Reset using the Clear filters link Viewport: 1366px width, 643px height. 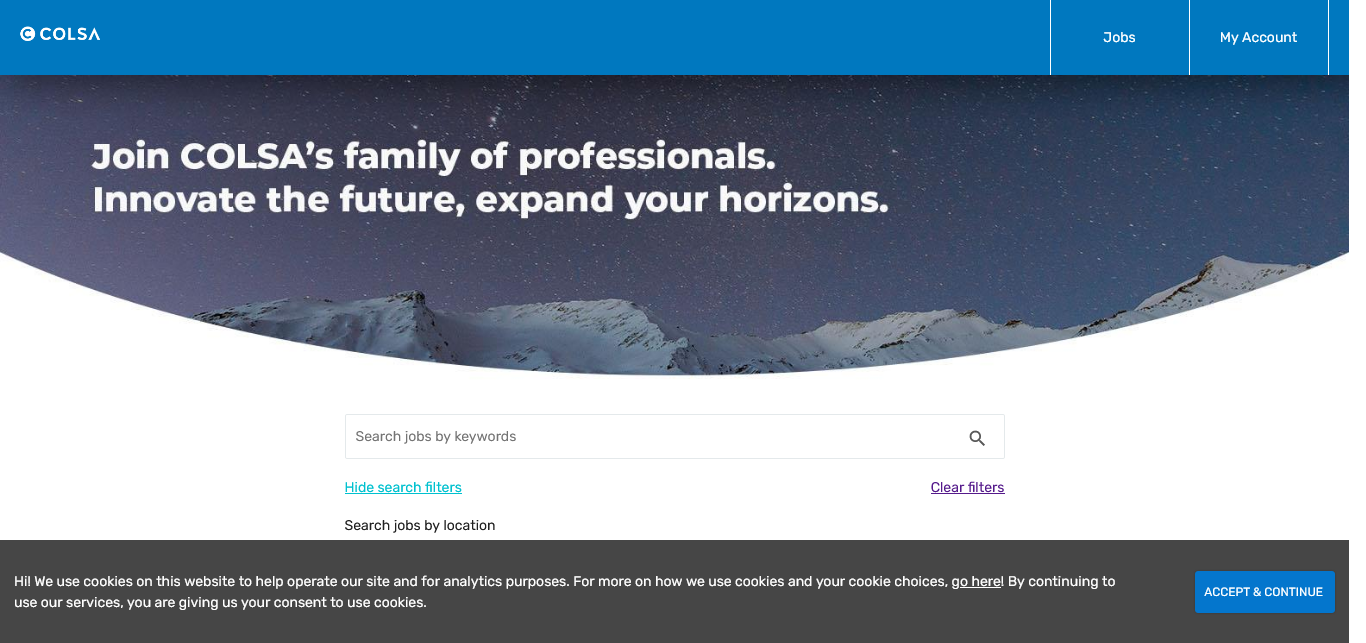tap(967, 488)
